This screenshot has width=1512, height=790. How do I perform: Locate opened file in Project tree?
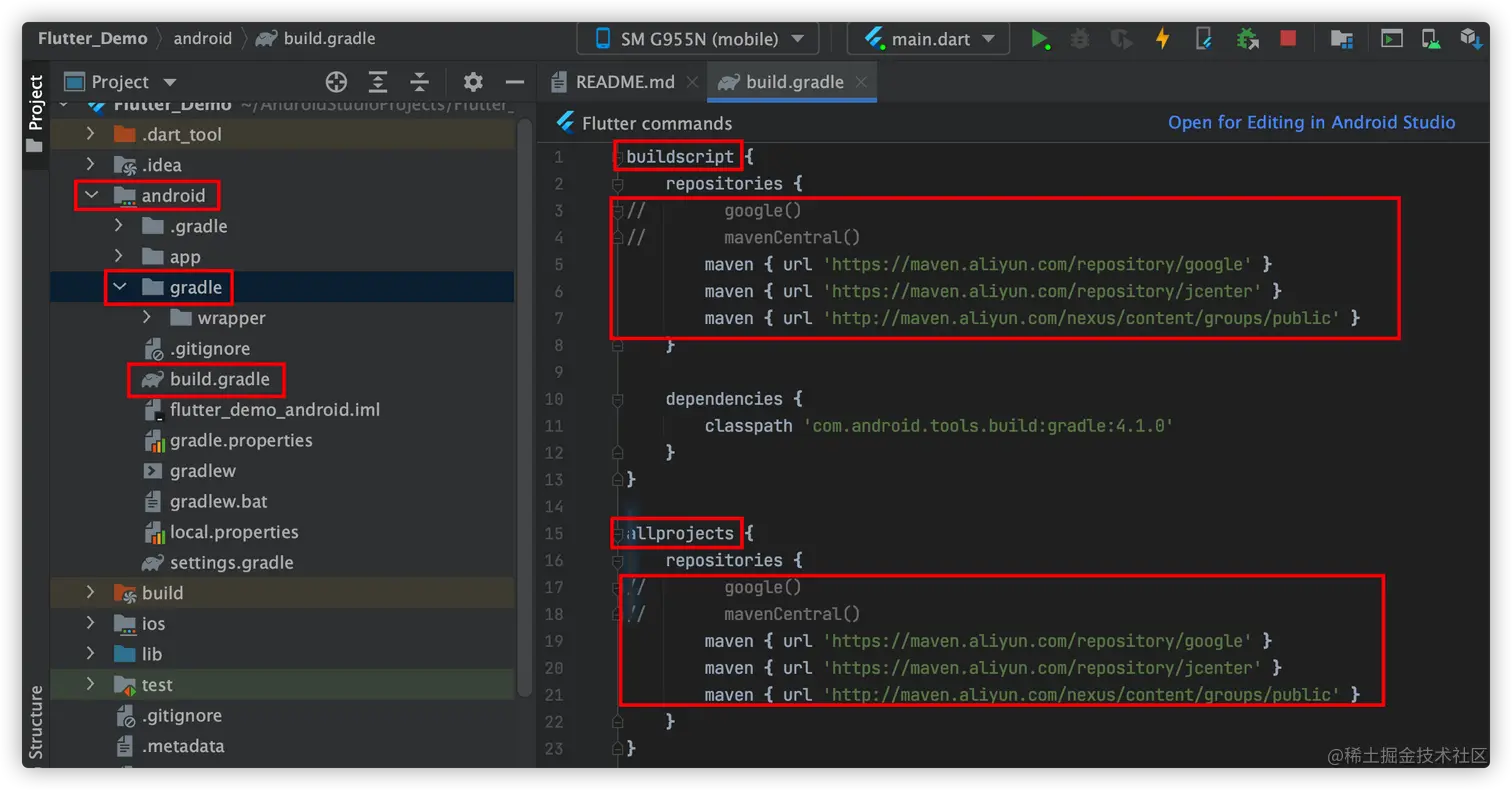(x=336, y=82)
